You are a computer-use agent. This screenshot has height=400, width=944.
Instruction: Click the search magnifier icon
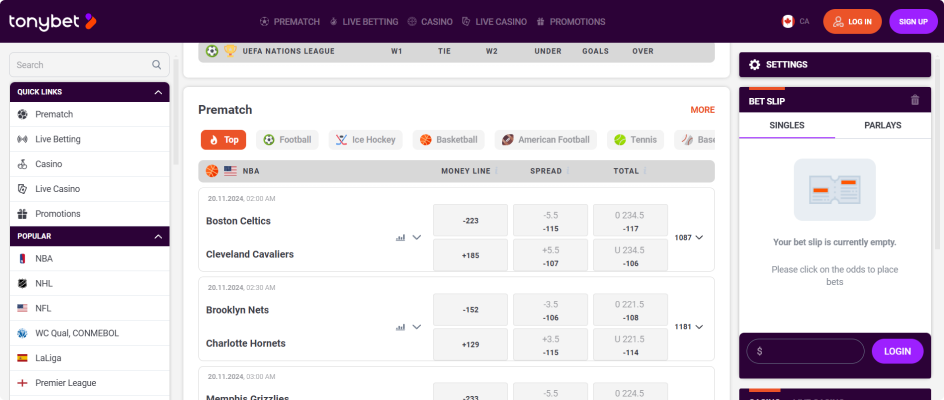[157, 64]
